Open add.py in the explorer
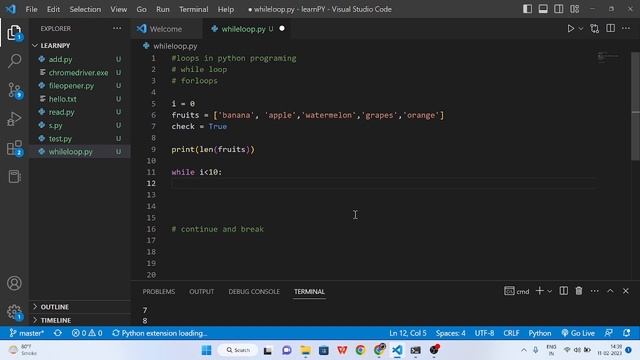Screen dimensions: 640x360 (x=60, y=59)
